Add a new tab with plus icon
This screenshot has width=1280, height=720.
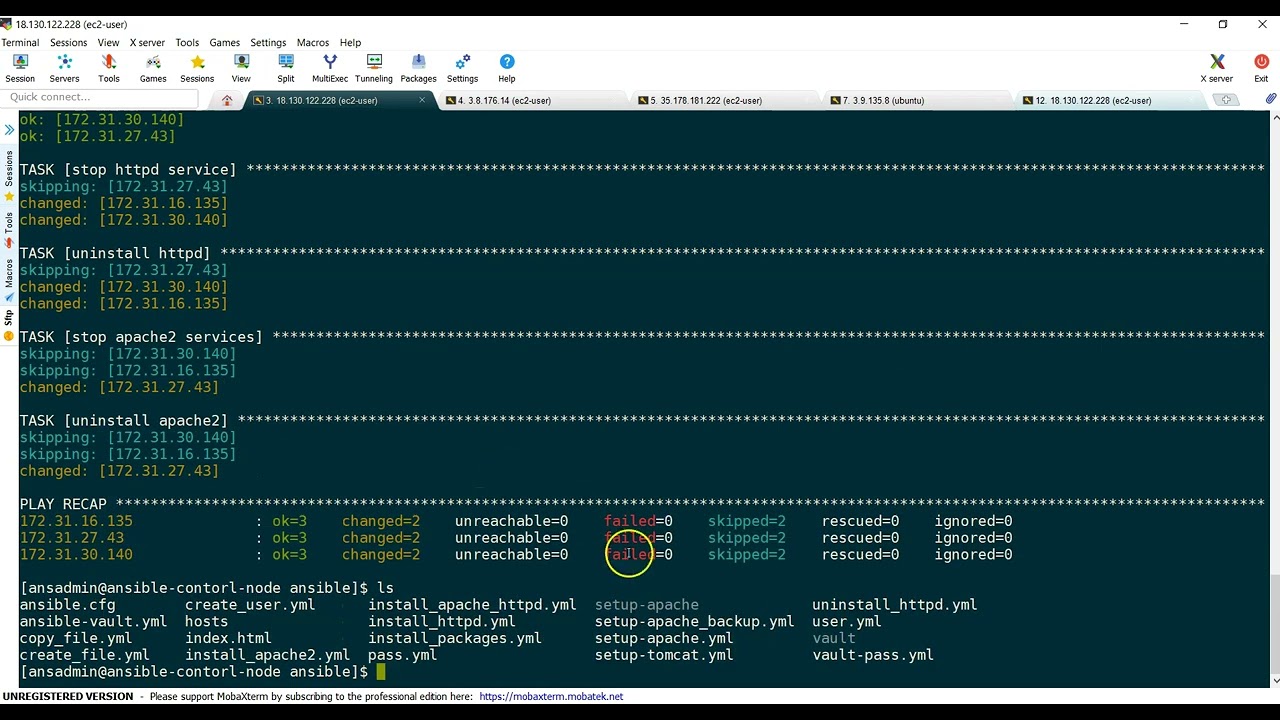[x=1226, y=100]
